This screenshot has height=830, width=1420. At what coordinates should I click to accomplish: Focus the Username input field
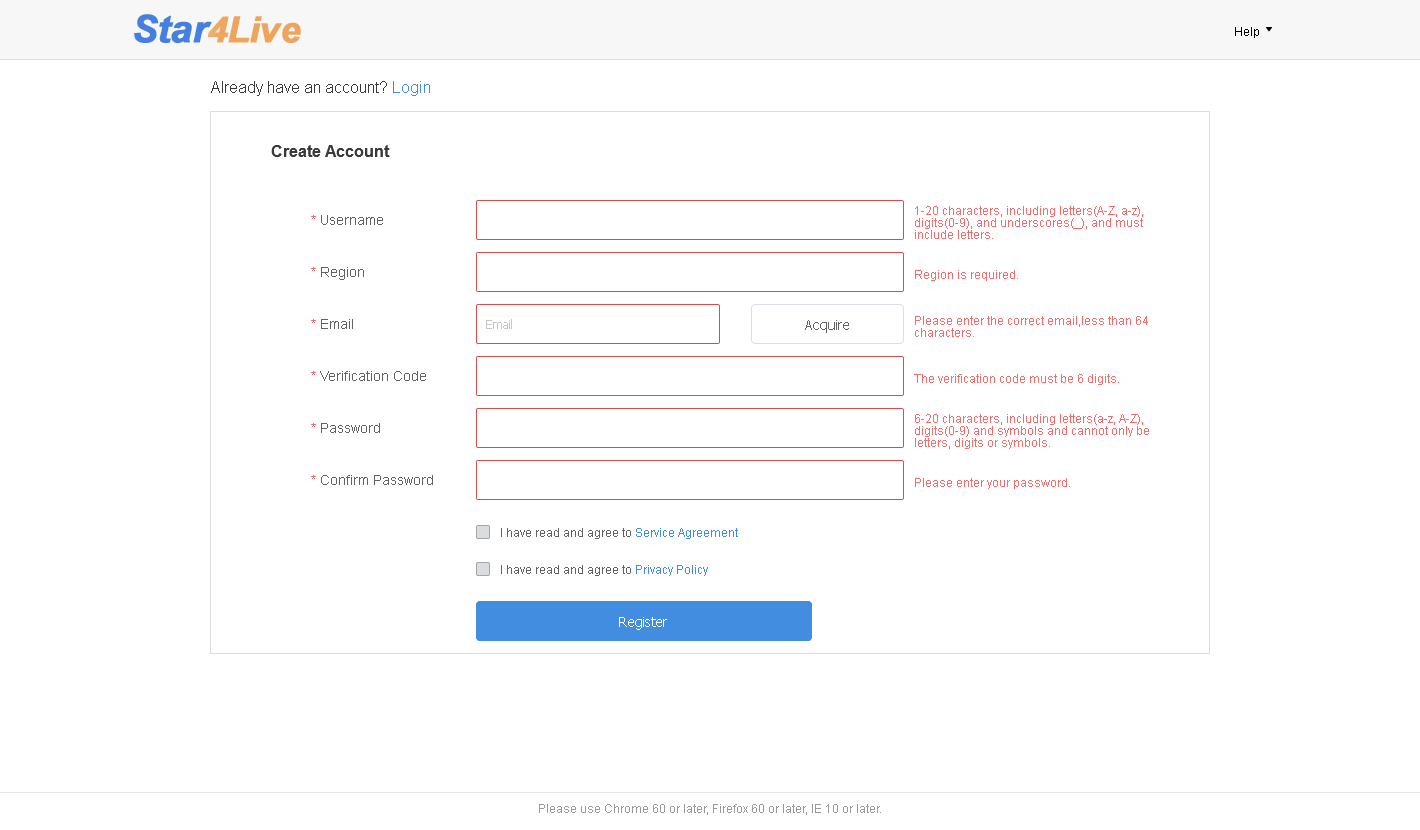[x=690, y=220]
